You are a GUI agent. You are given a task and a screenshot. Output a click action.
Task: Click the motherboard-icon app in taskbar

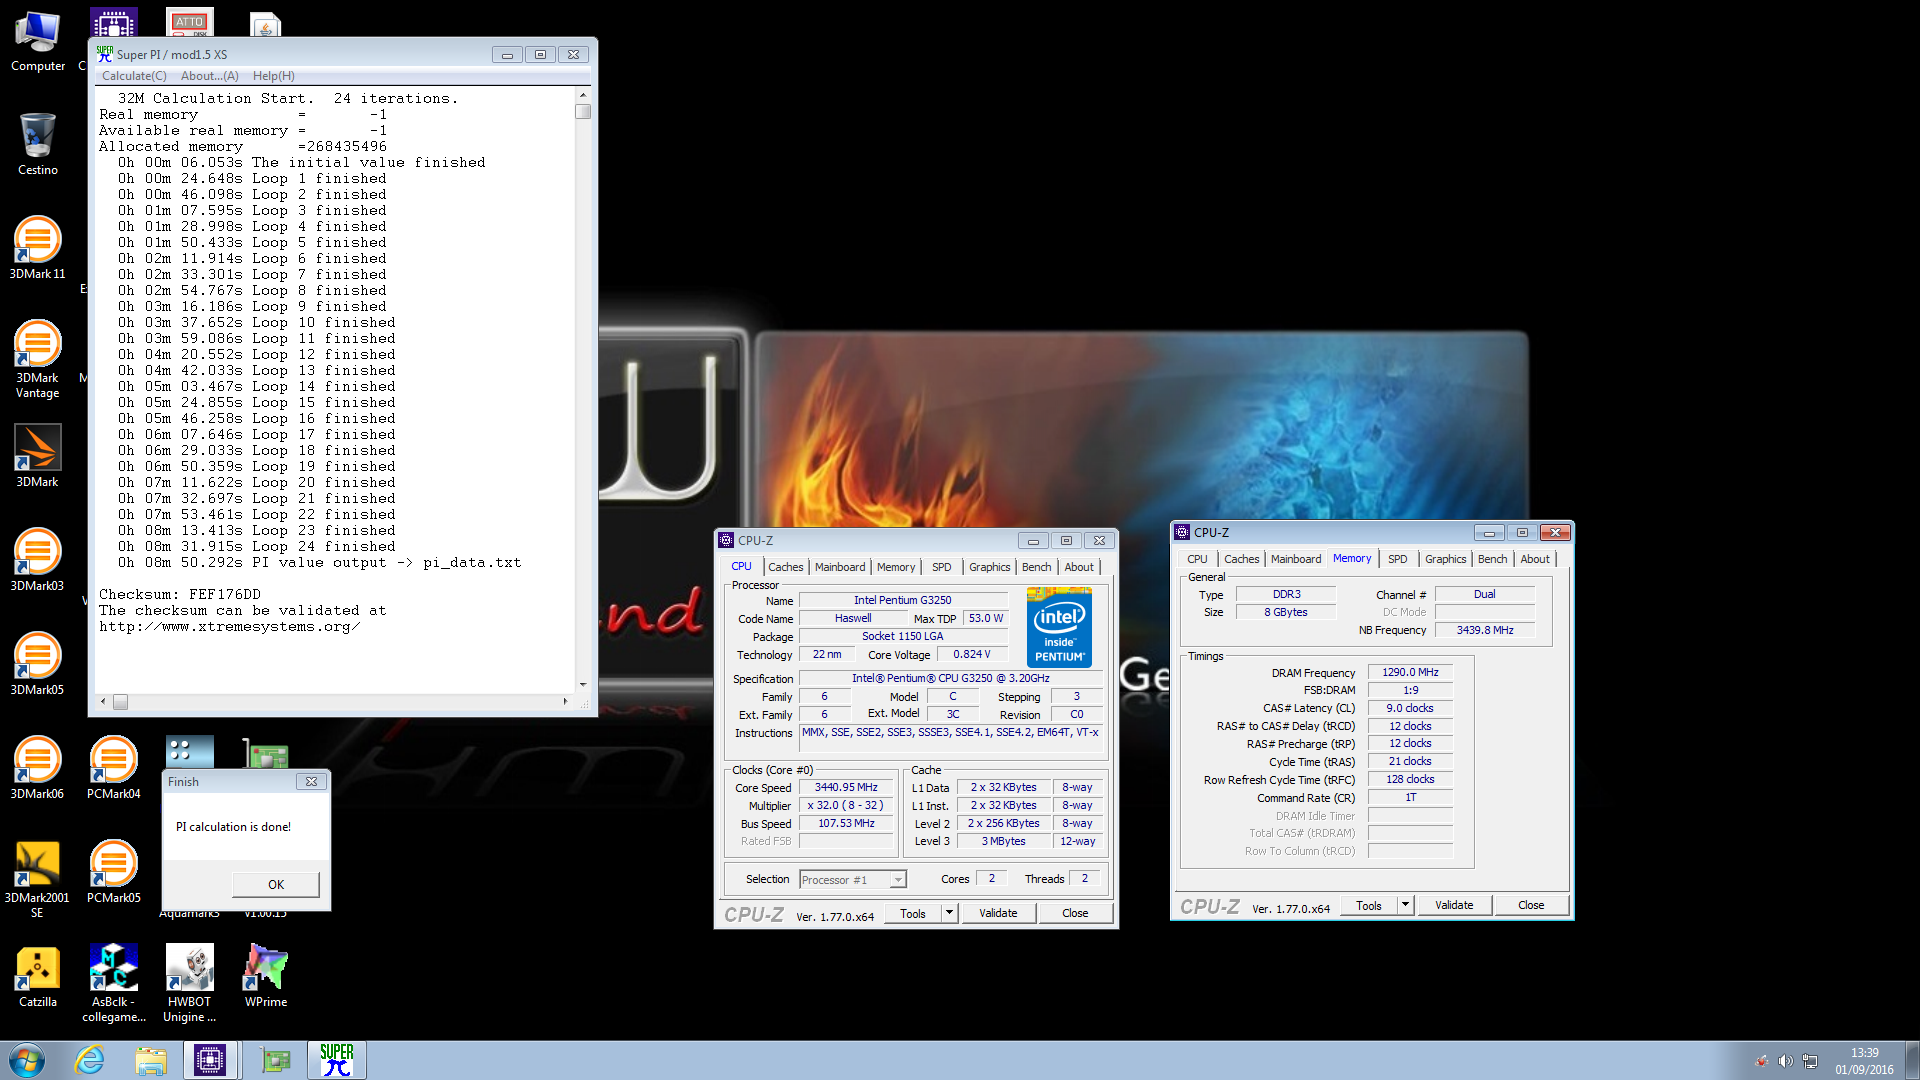pyautogui.click(x=274, y=1060)
